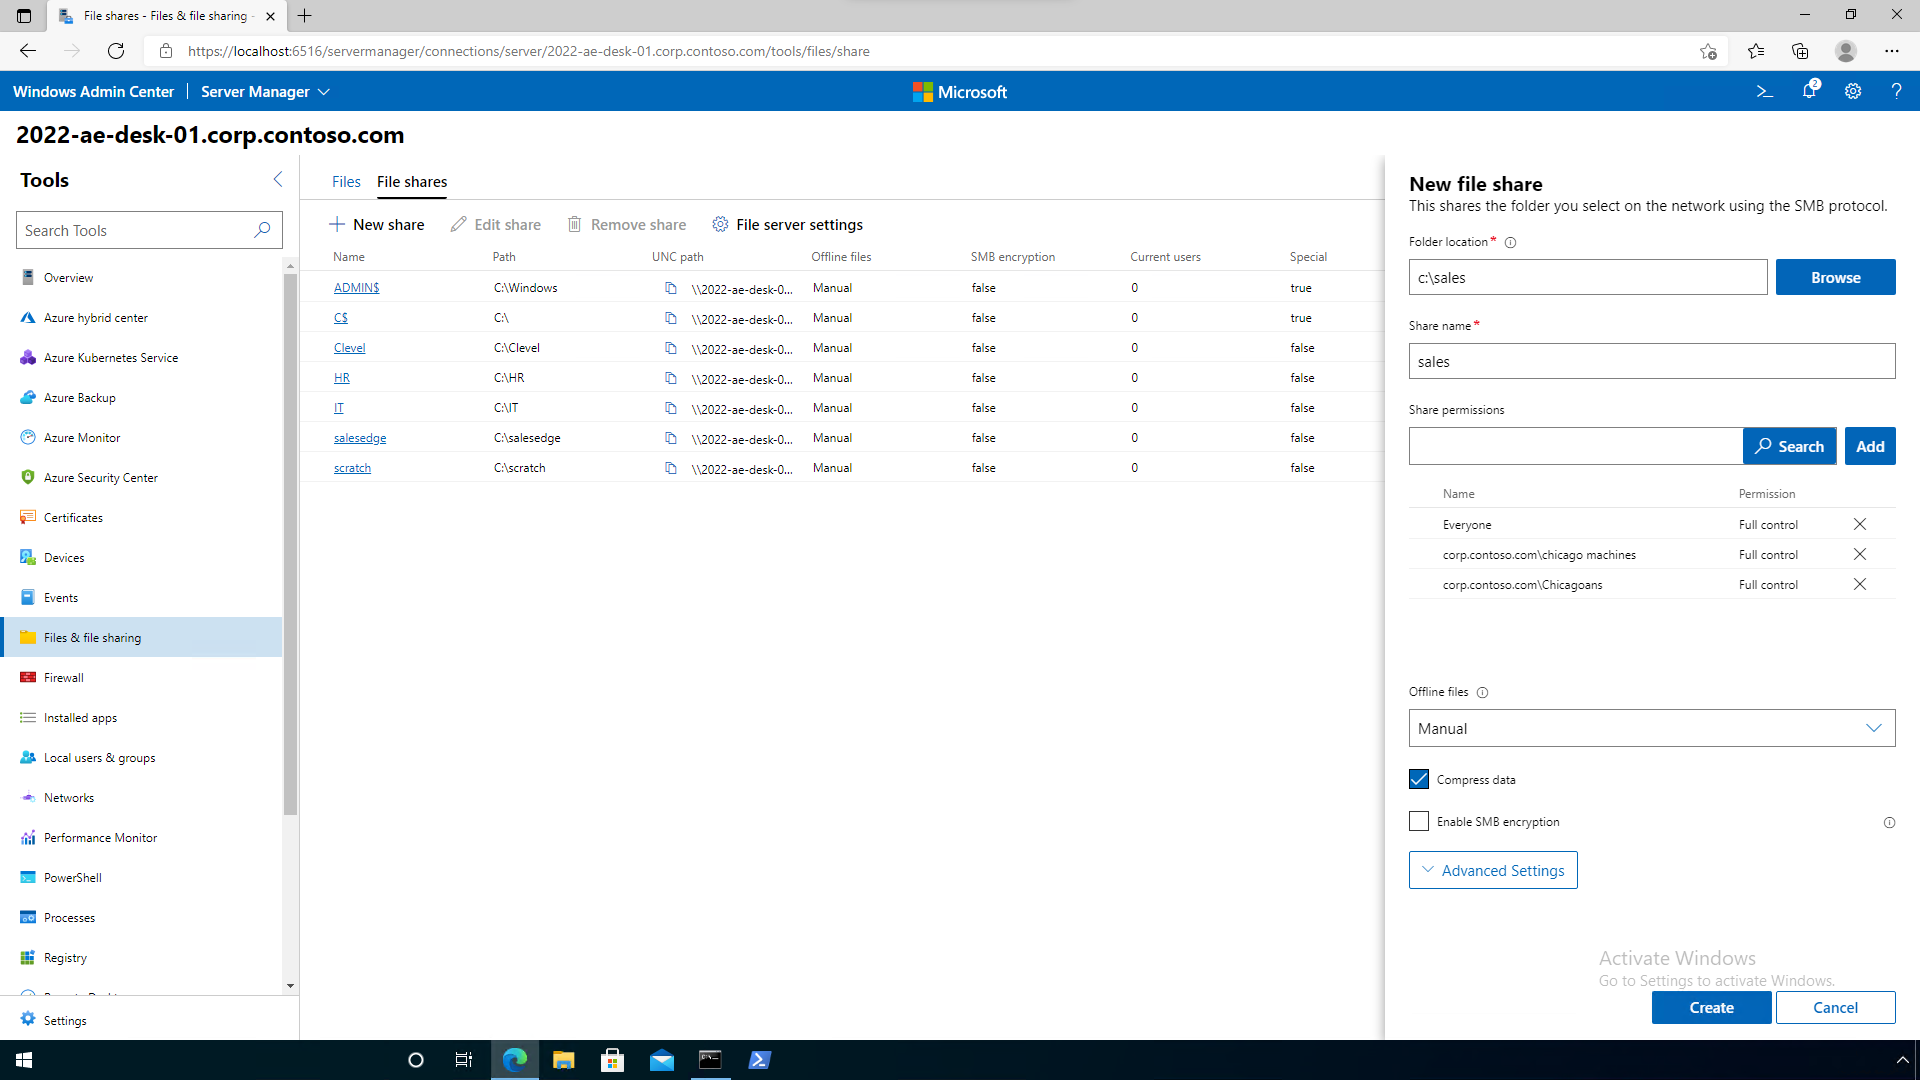The width and height of the screenshot is (1920, 1080).
Task: Click the New share icon
Action: coord(338,223)
